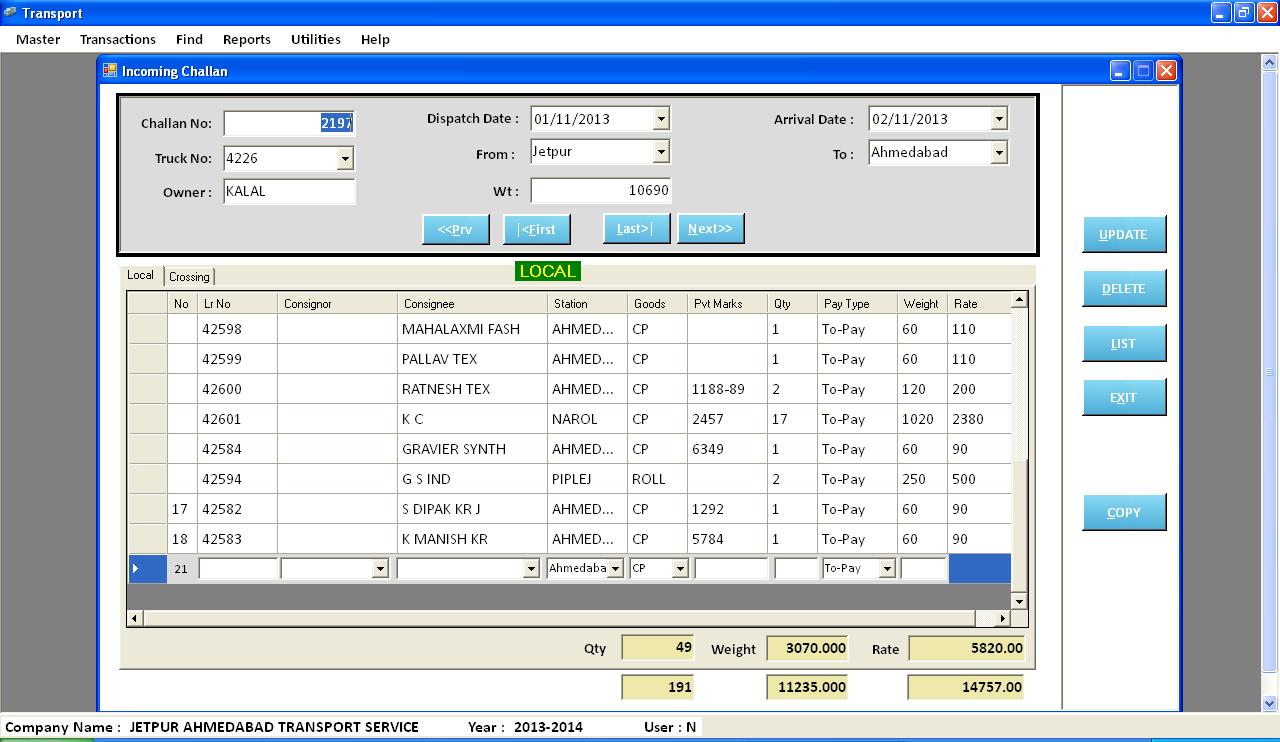This screenshot has height=742, width=1280.
Task: Click the Incoming Challan window icon
Action: pos(110,70)
